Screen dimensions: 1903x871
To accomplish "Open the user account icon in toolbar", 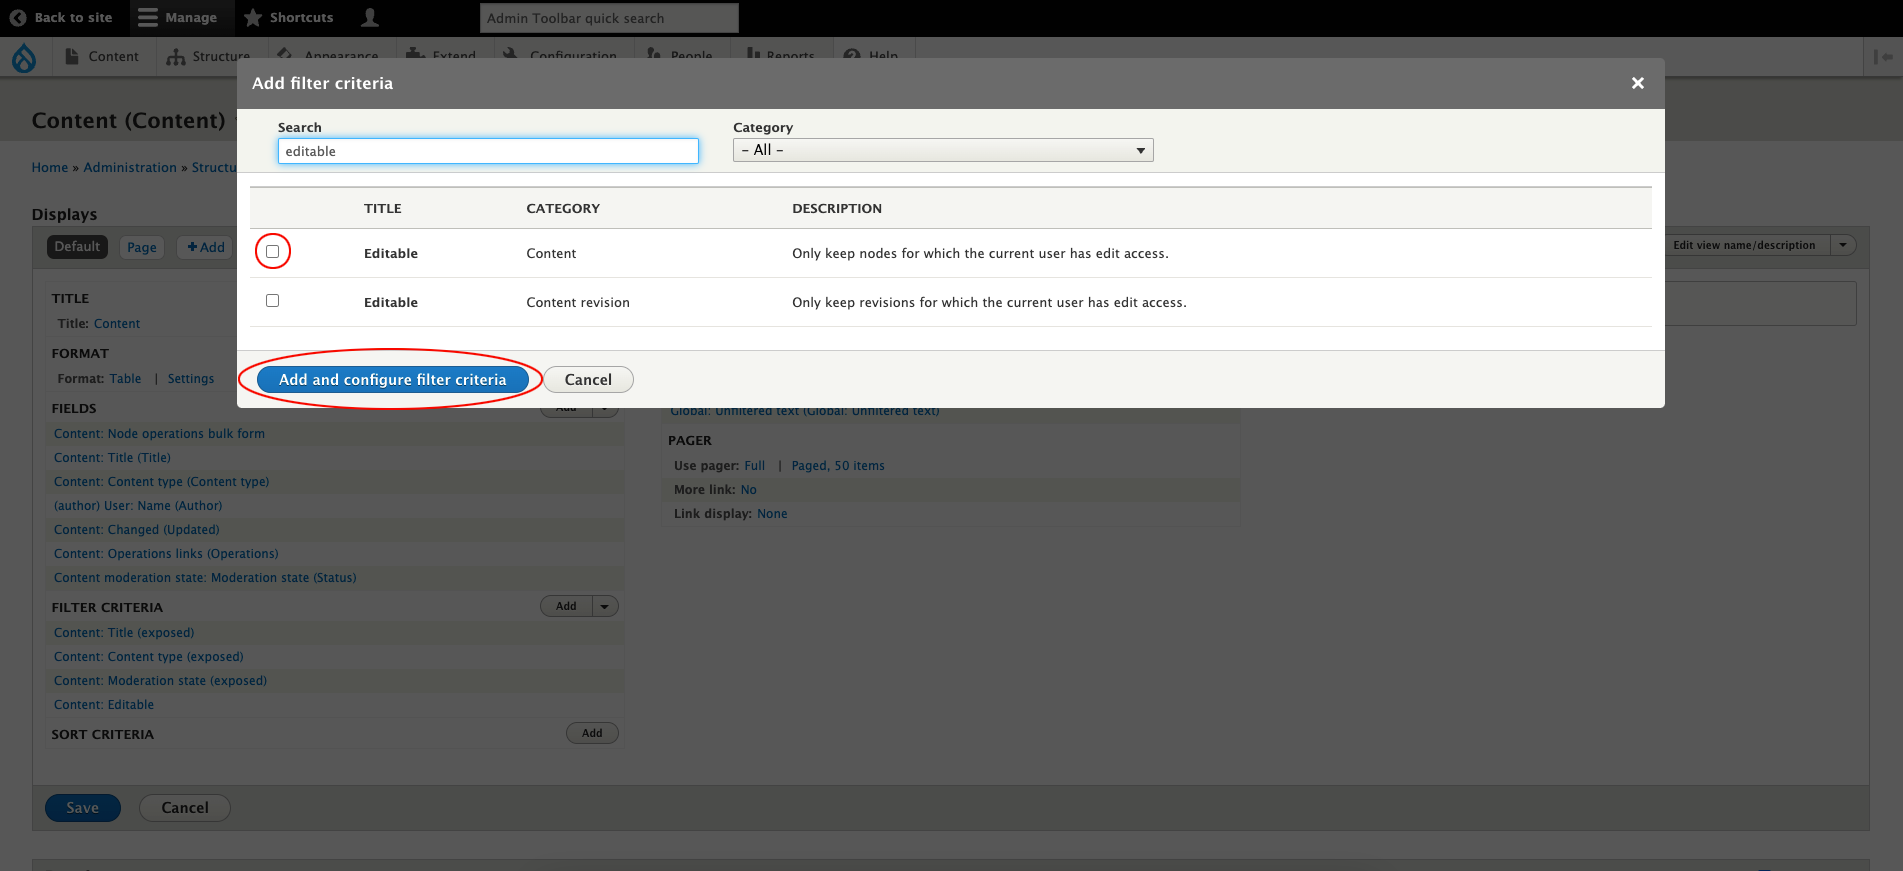I will (370, 17).
